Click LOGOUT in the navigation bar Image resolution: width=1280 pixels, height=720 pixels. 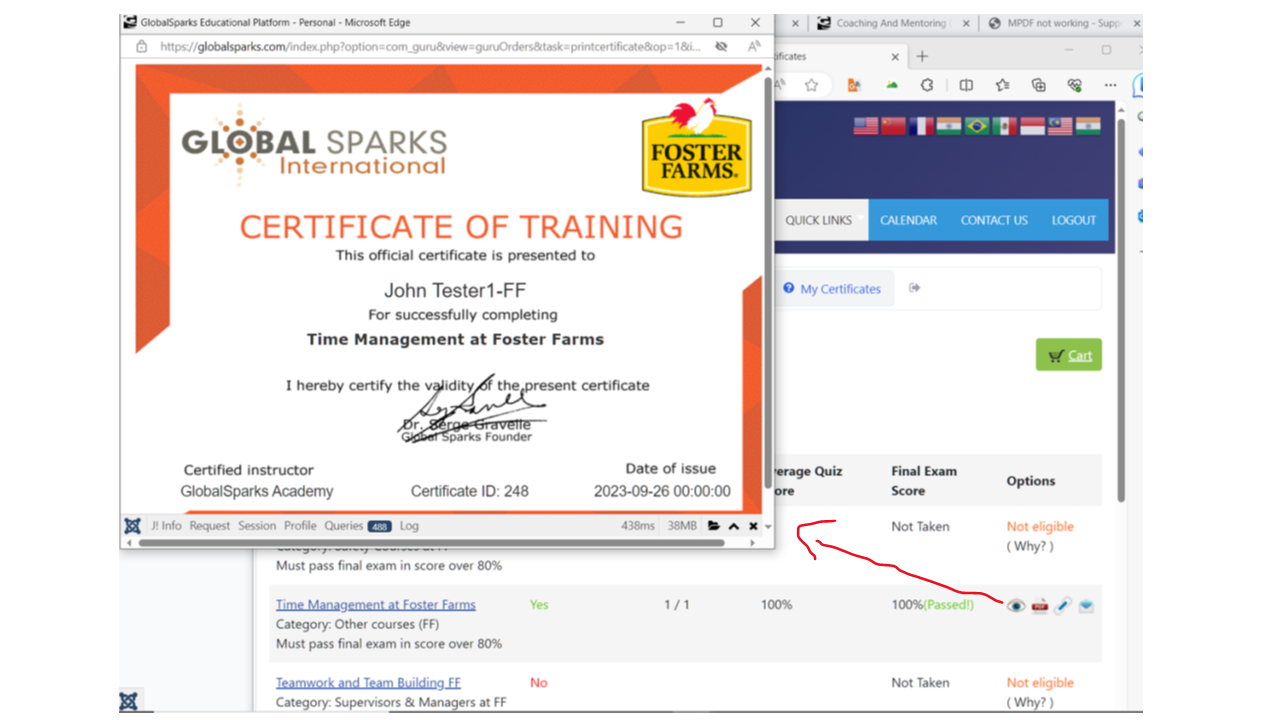pos(1074,220)
